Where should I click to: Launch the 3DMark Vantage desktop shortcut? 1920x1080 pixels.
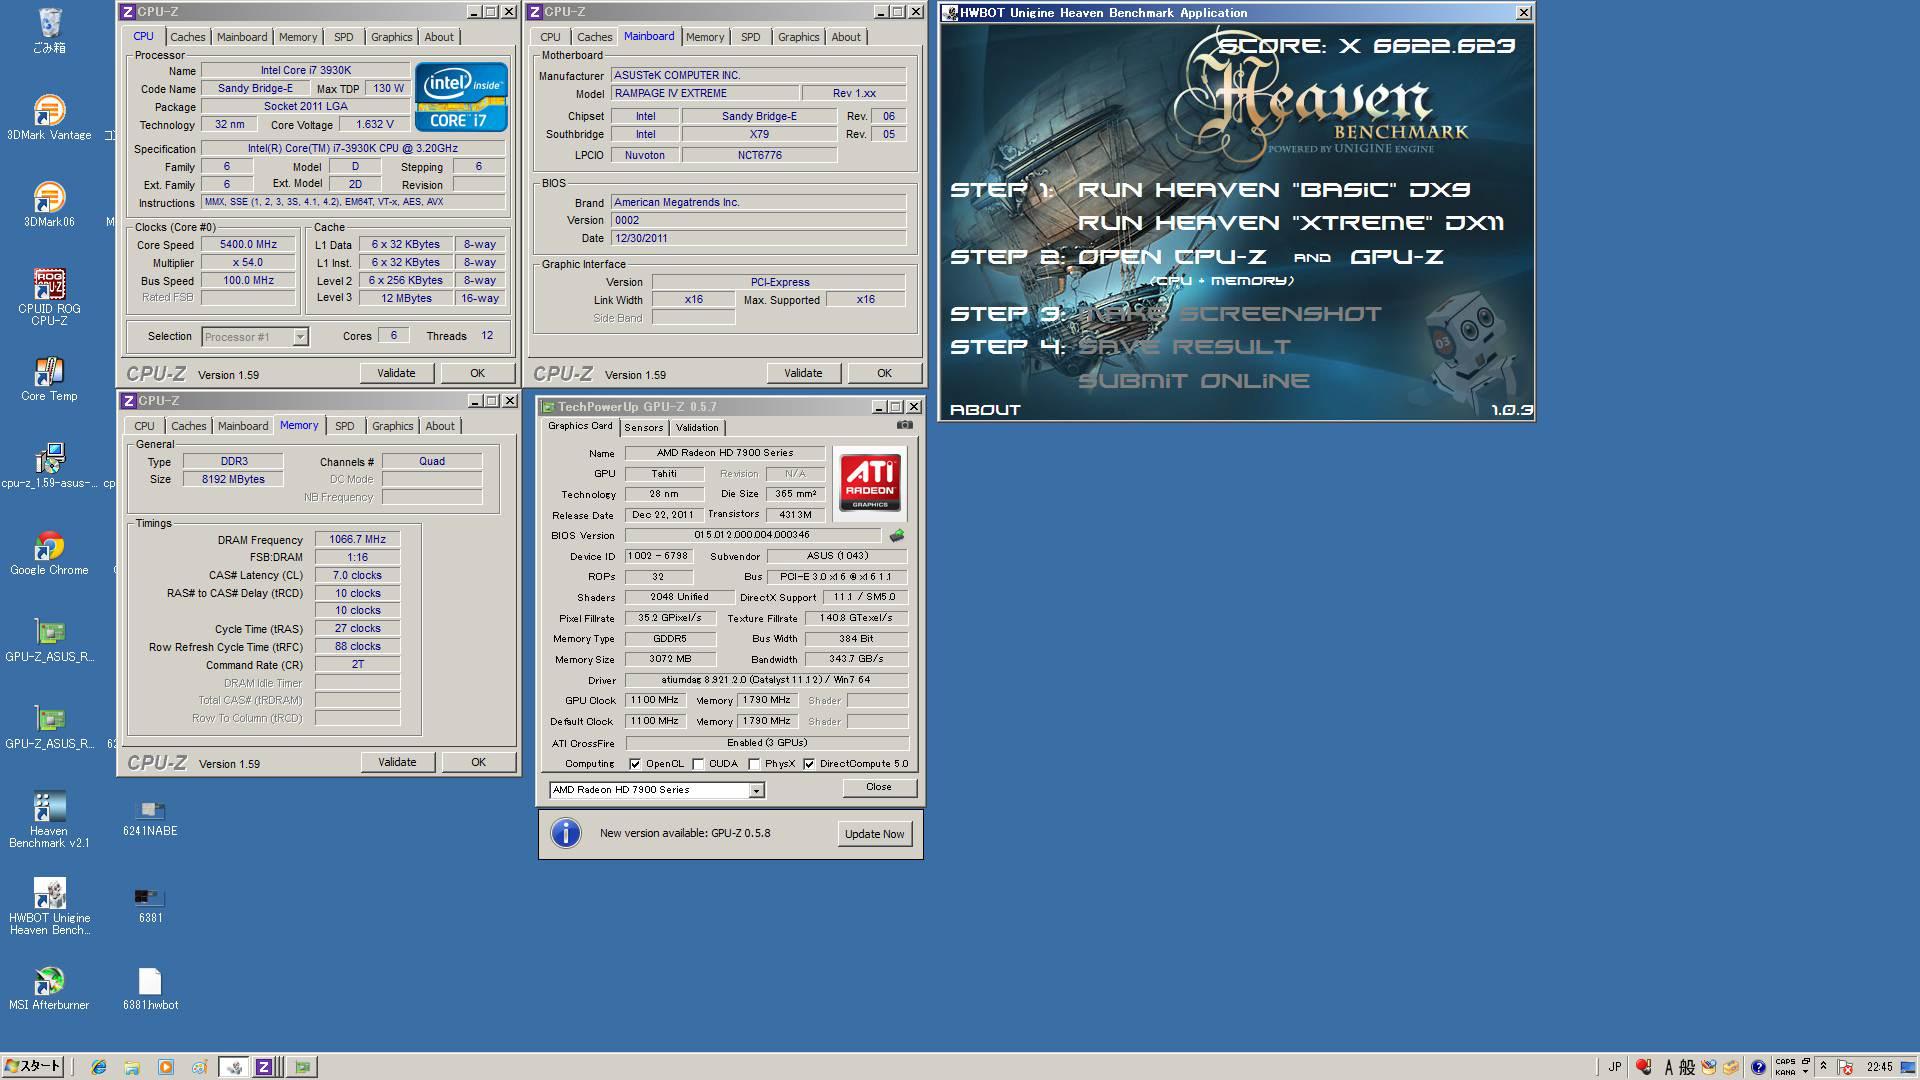point(49,118)
